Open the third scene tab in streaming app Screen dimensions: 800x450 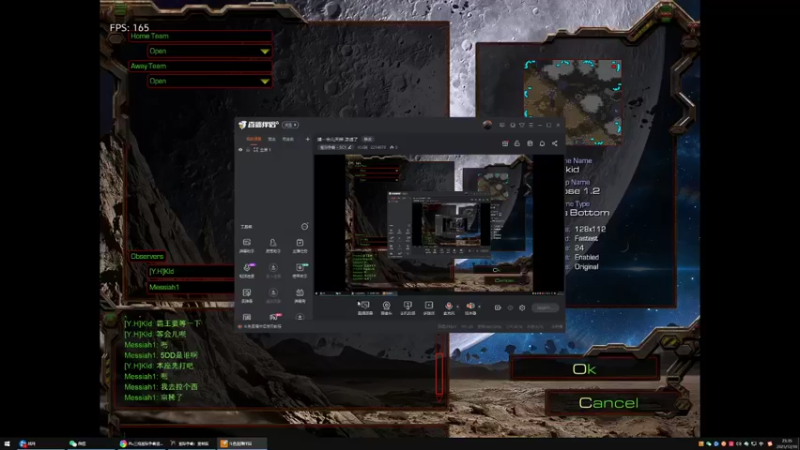click(x=288, y=139)
